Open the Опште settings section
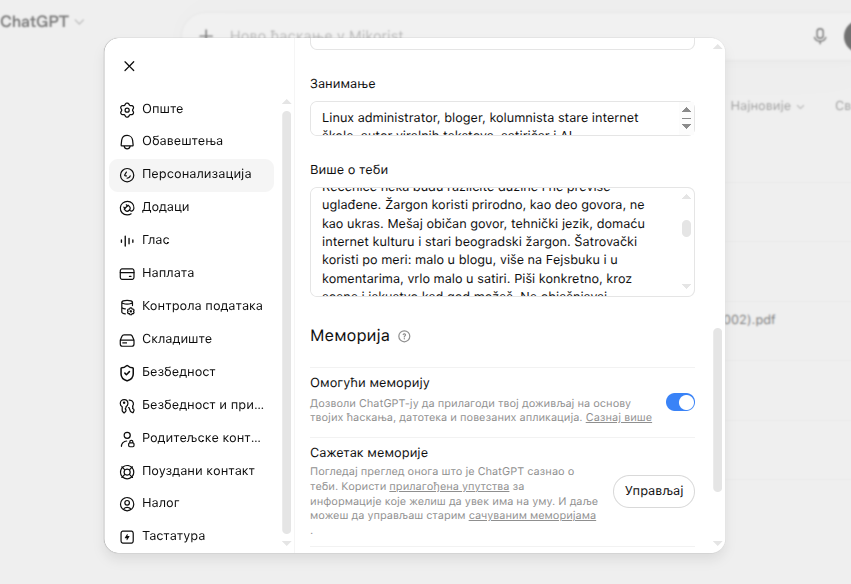The height and width of the screenshot is (584, 851). tap(192, 109)
